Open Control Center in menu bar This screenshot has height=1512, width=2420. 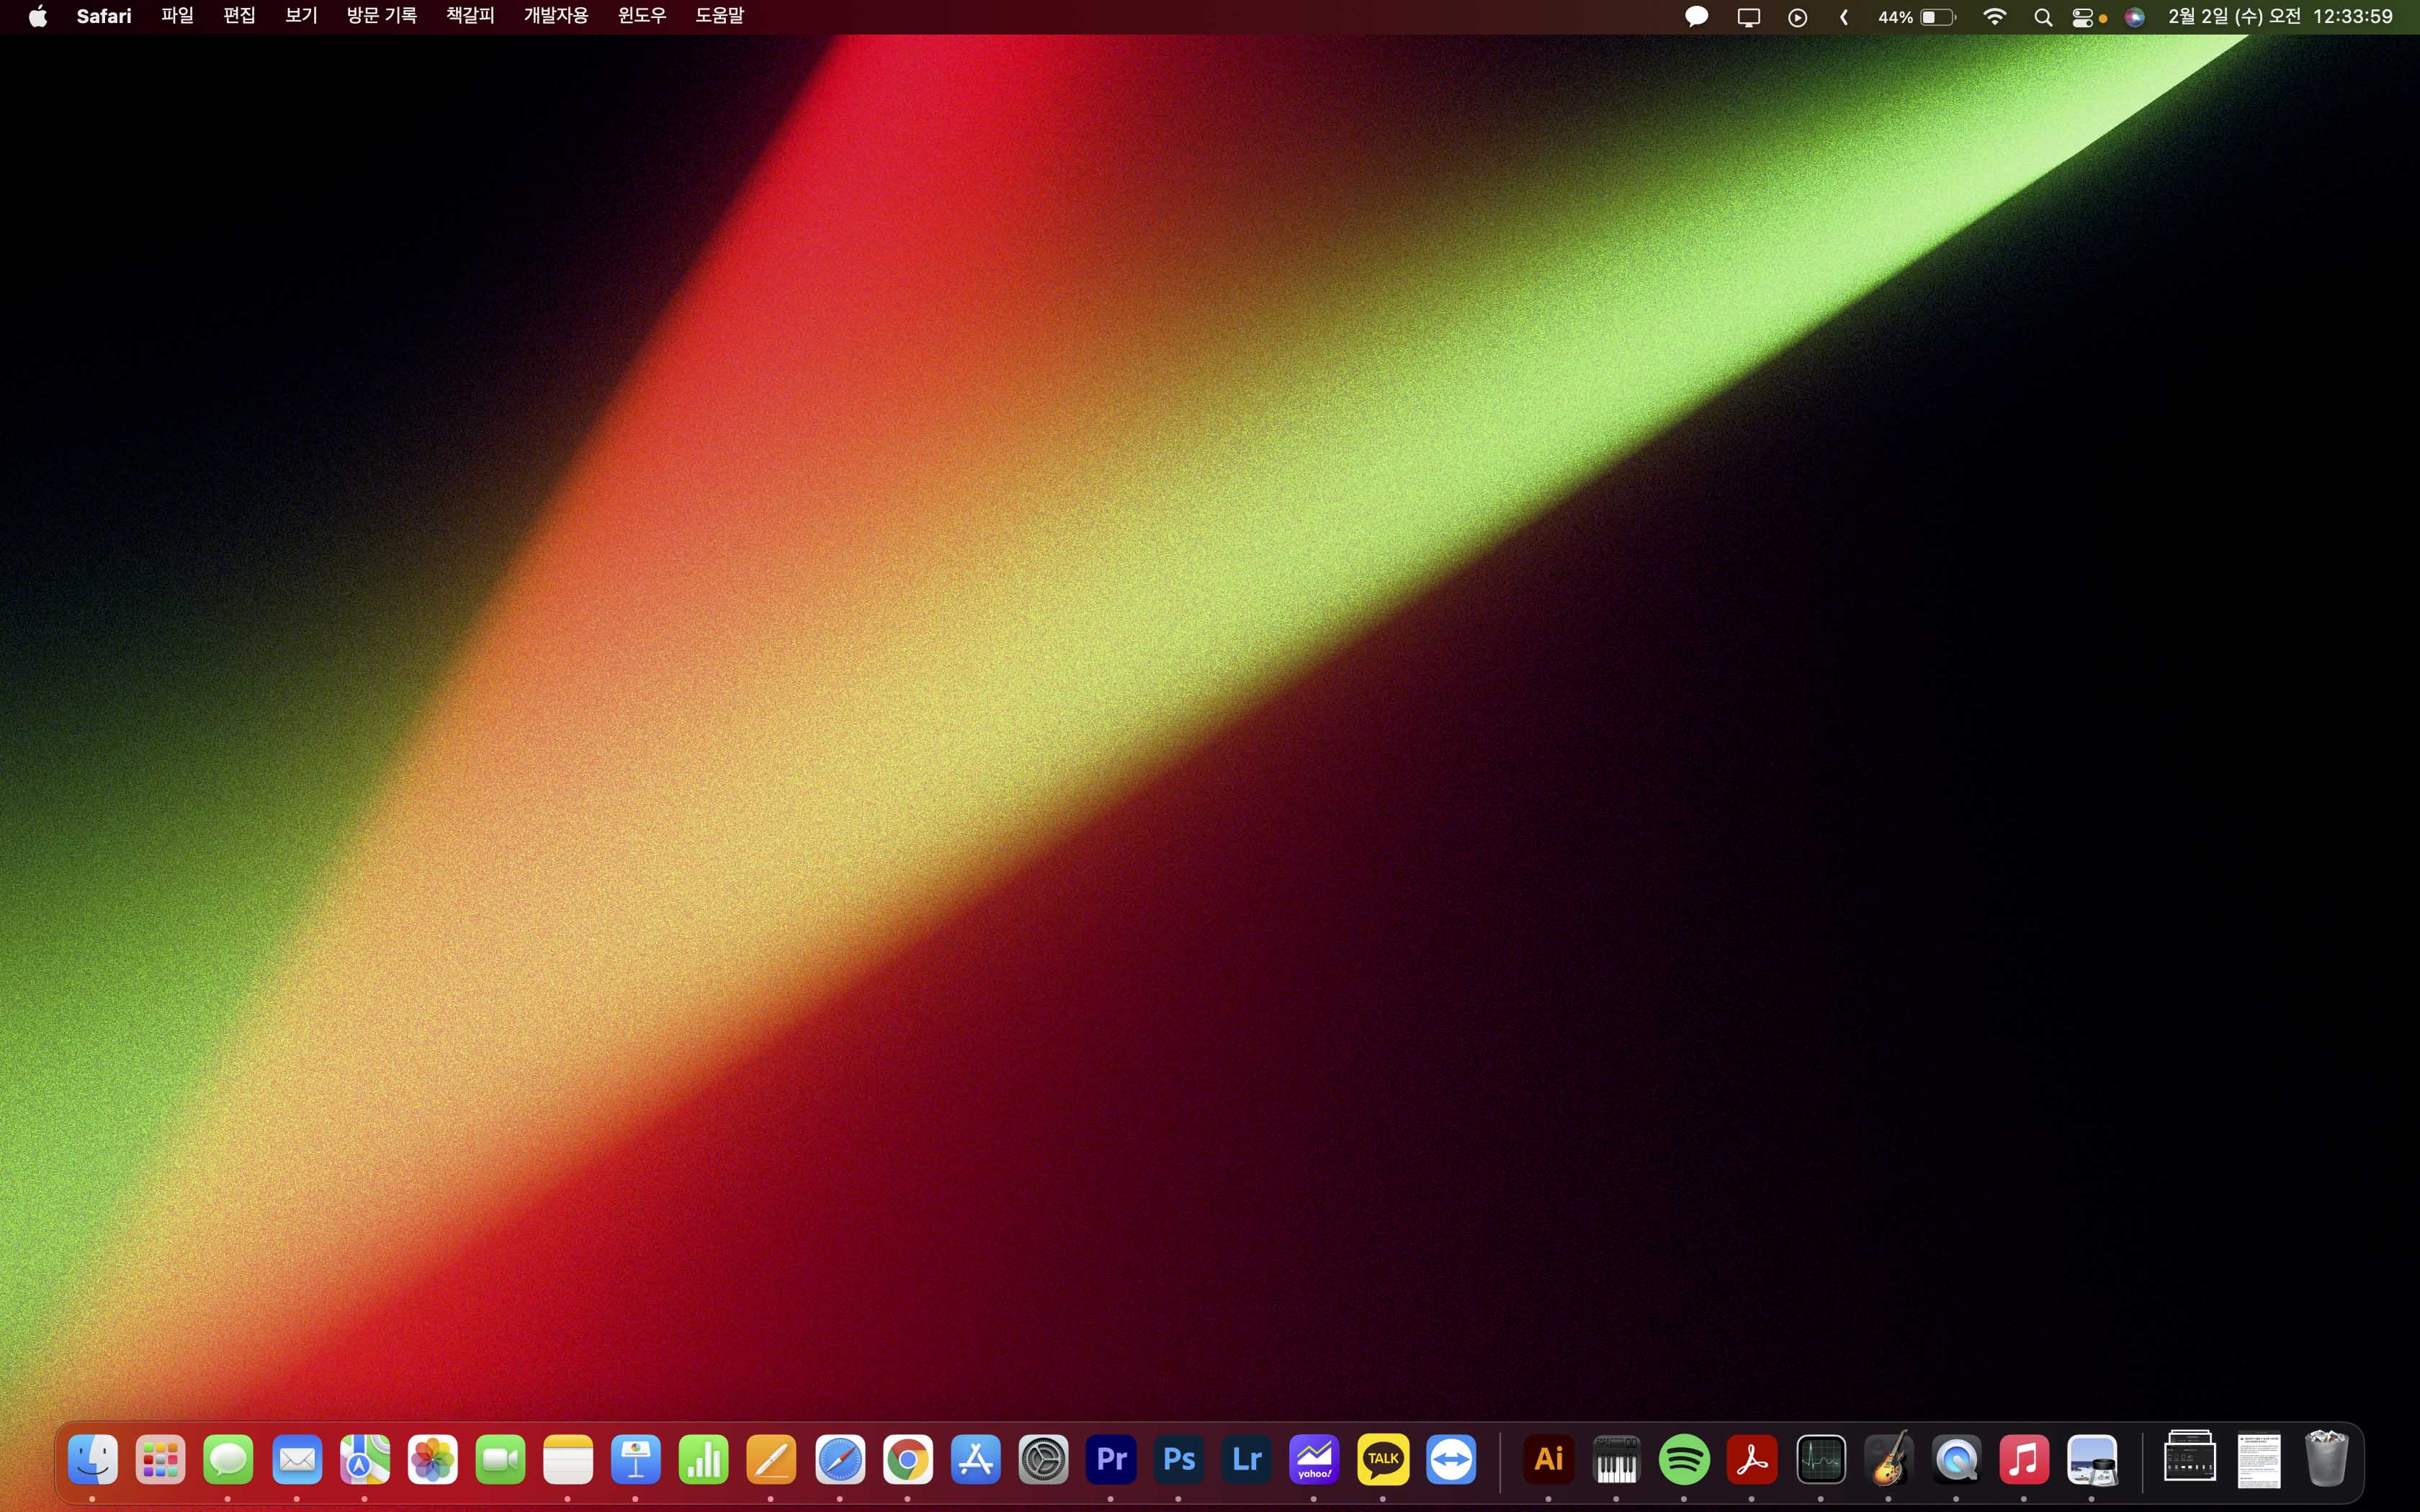click(x=2083, y=17)
